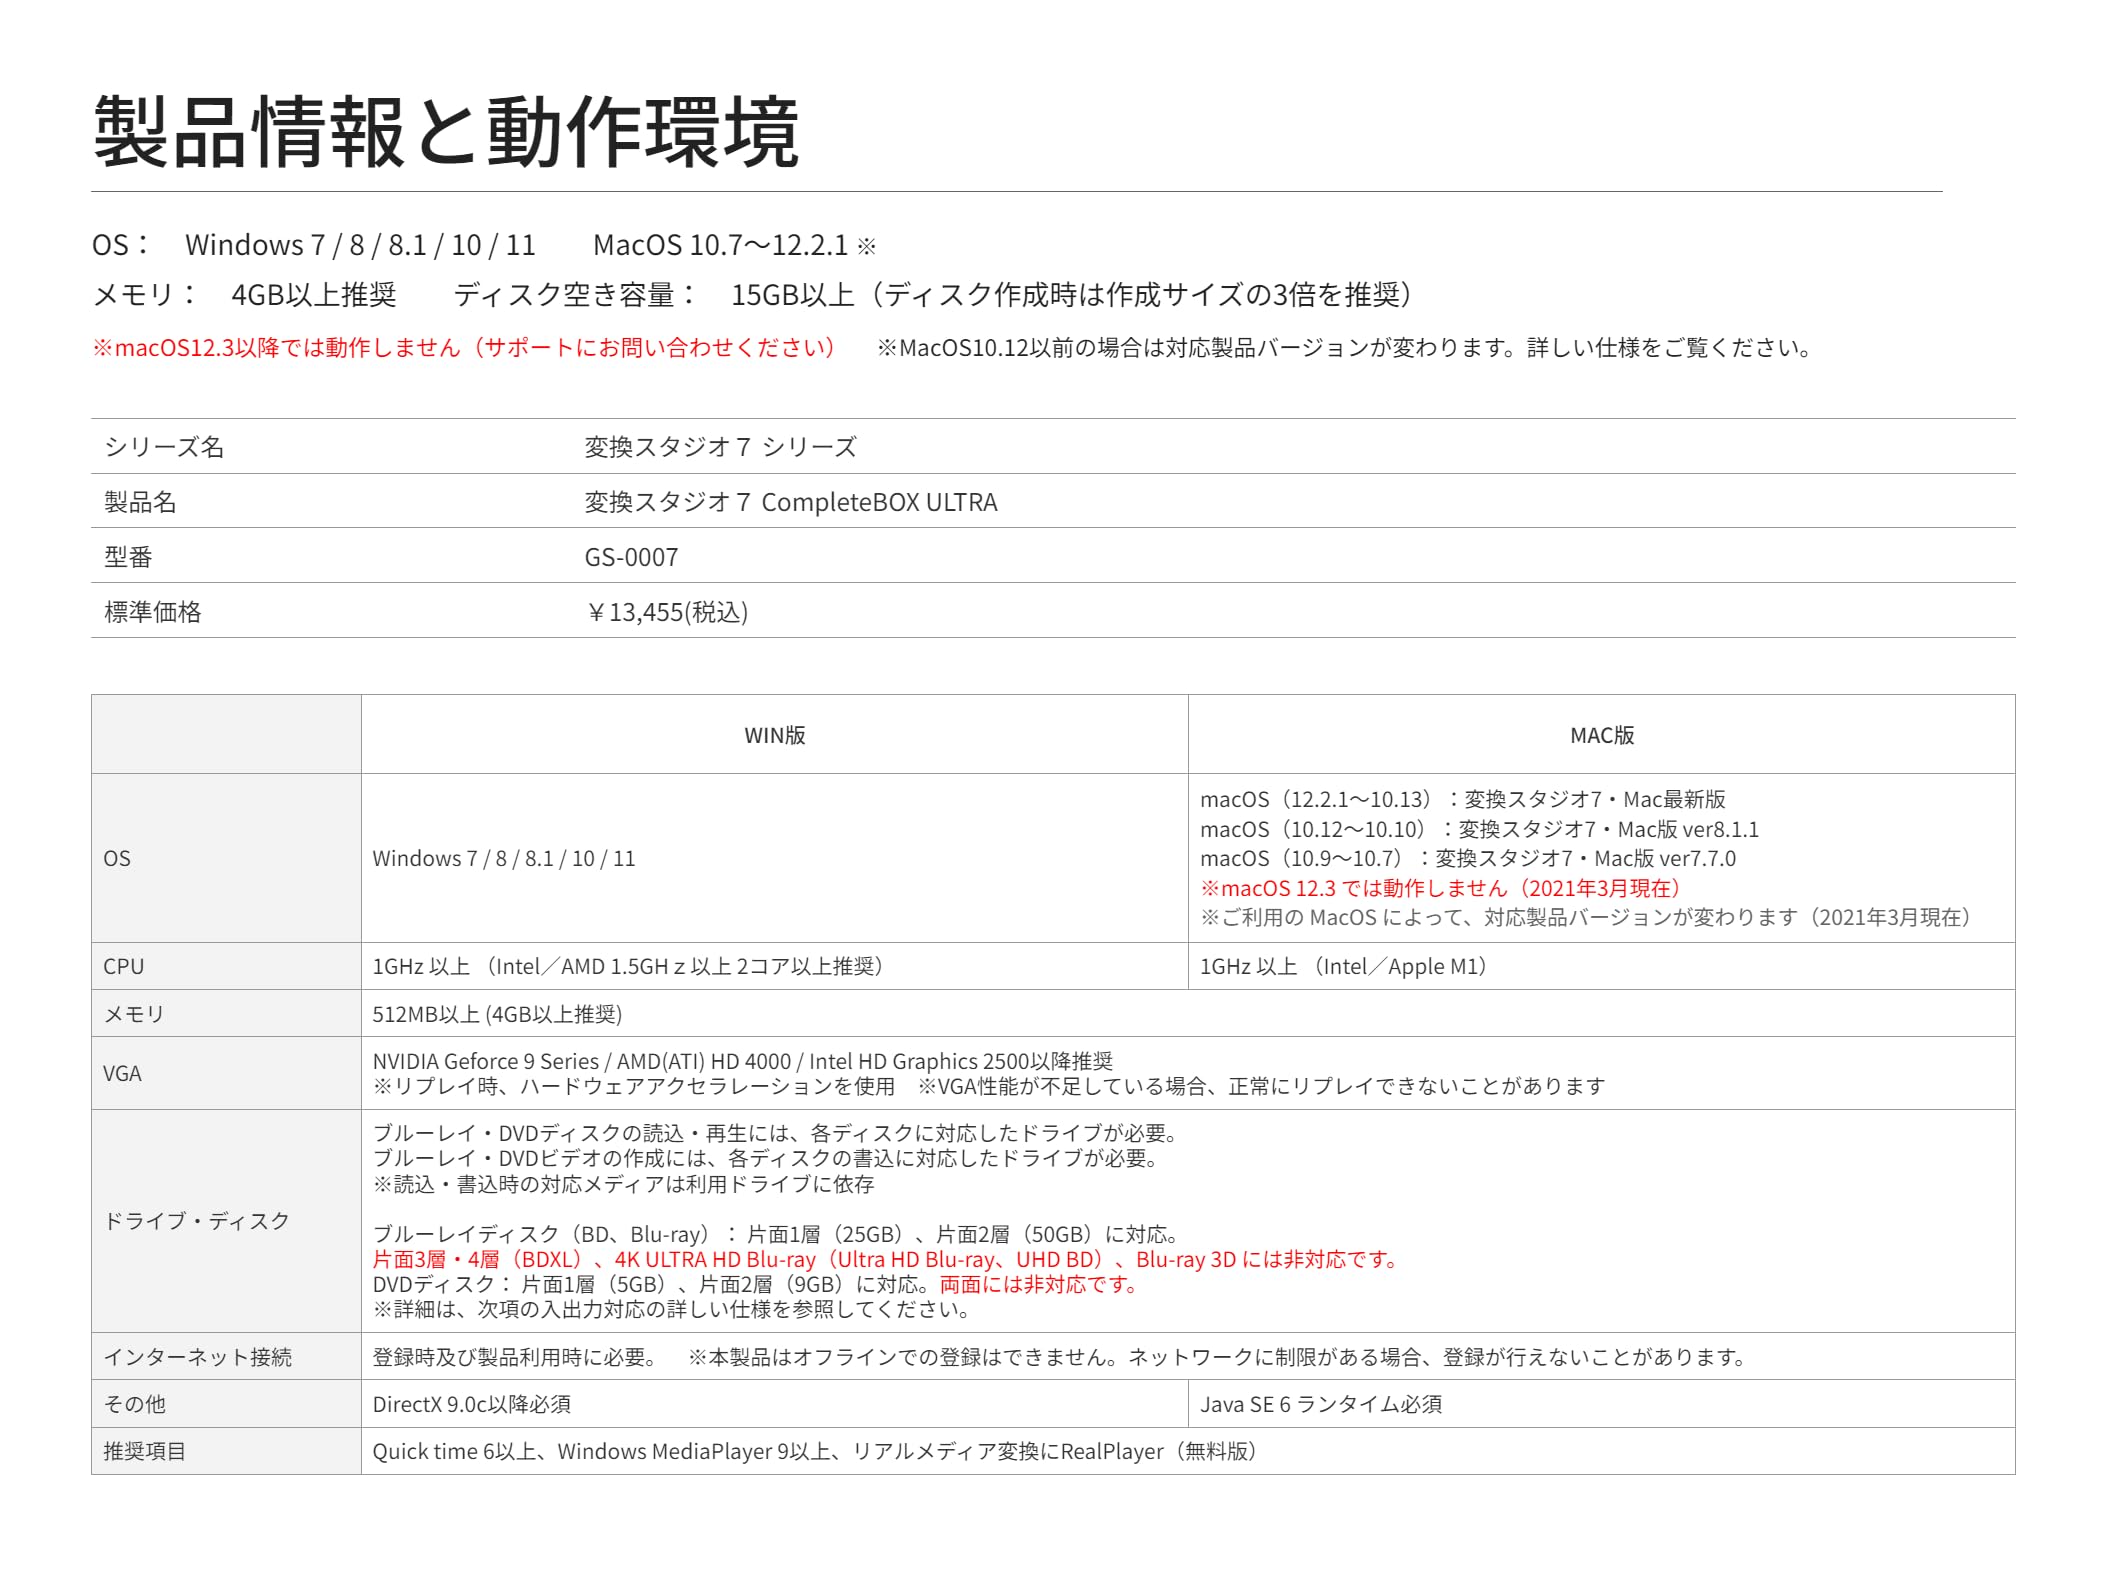The image size is (2109, 1578).
Task: Click the DirectX 9.0c以降必須 cell
Action: [x=472, y=1404]
